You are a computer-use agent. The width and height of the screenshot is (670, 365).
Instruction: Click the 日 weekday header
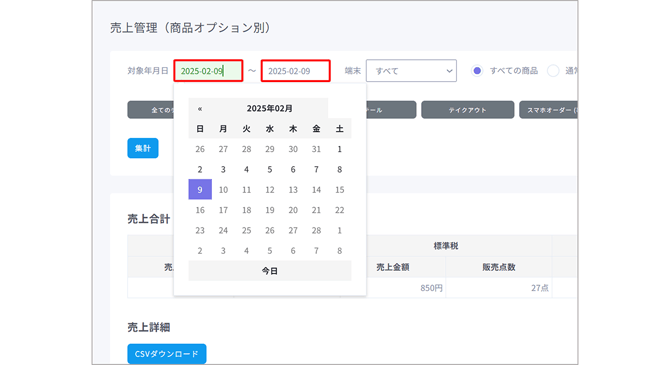coord(200,129)
